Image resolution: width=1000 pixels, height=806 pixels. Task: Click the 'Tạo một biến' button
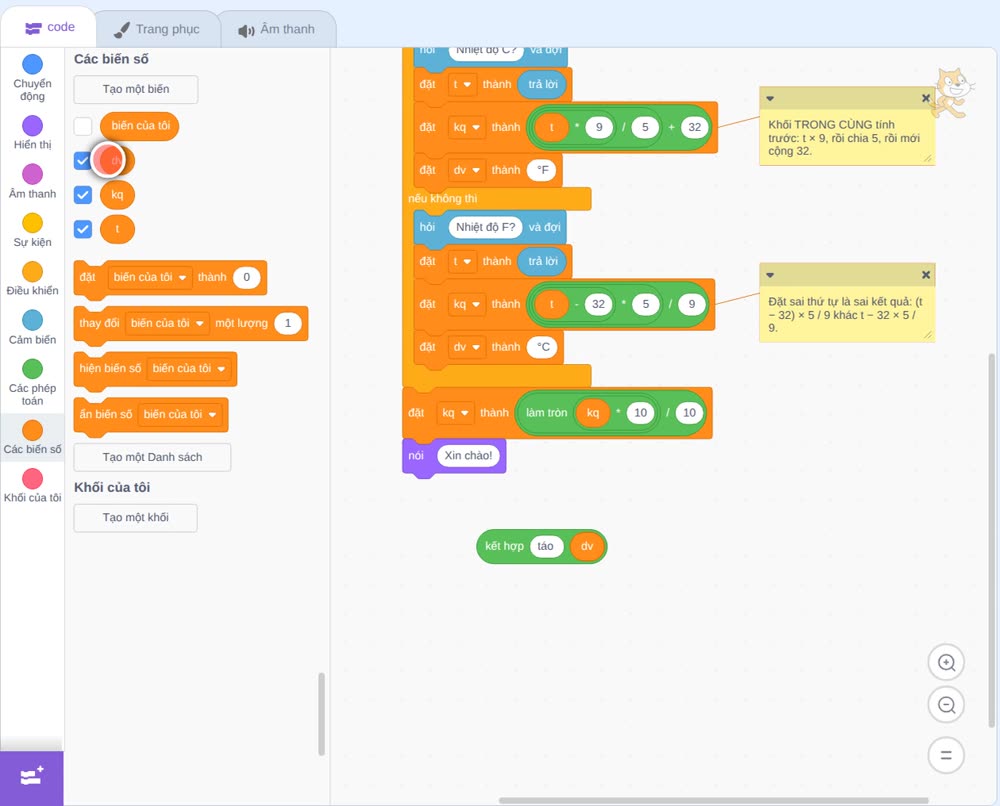[136, 89]
